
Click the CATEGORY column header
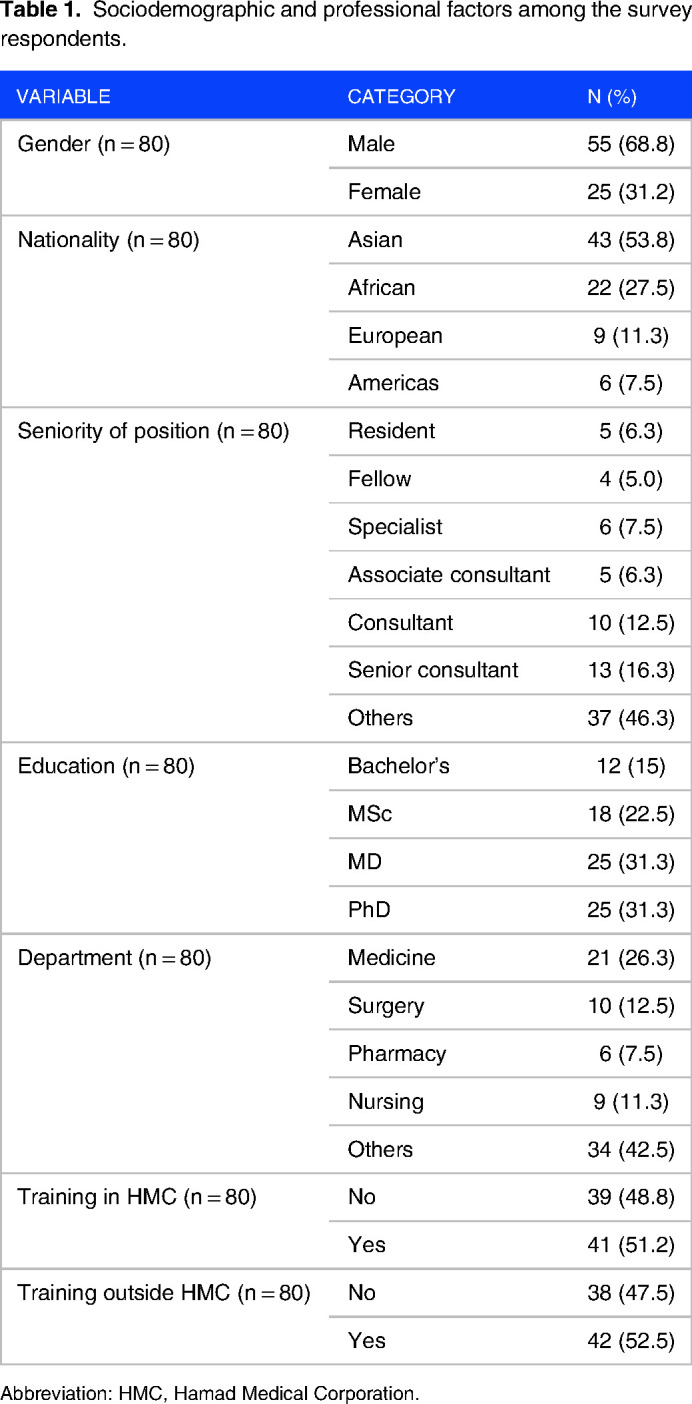[401, 97]
